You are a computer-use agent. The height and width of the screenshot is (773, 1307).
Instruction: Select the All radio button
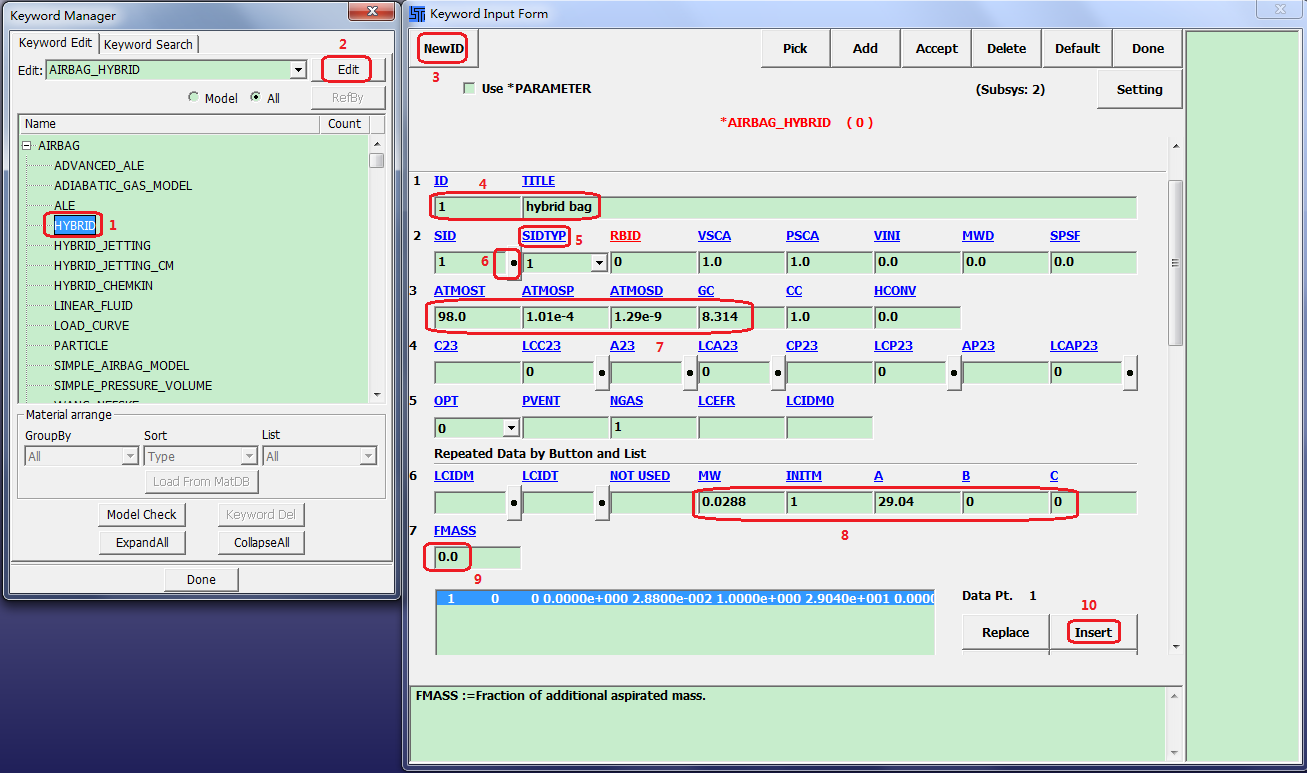(x=256, y=98)
